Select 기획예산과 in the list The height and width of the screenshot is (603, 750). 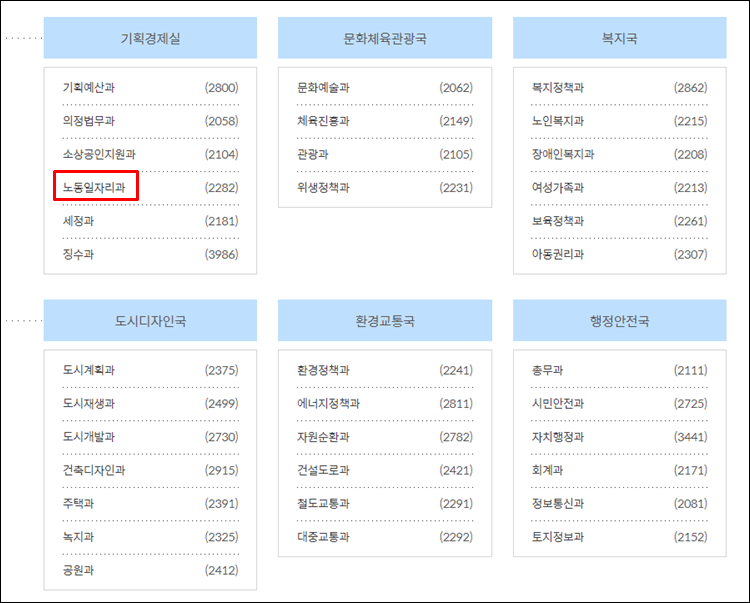[x=89, y=88]
